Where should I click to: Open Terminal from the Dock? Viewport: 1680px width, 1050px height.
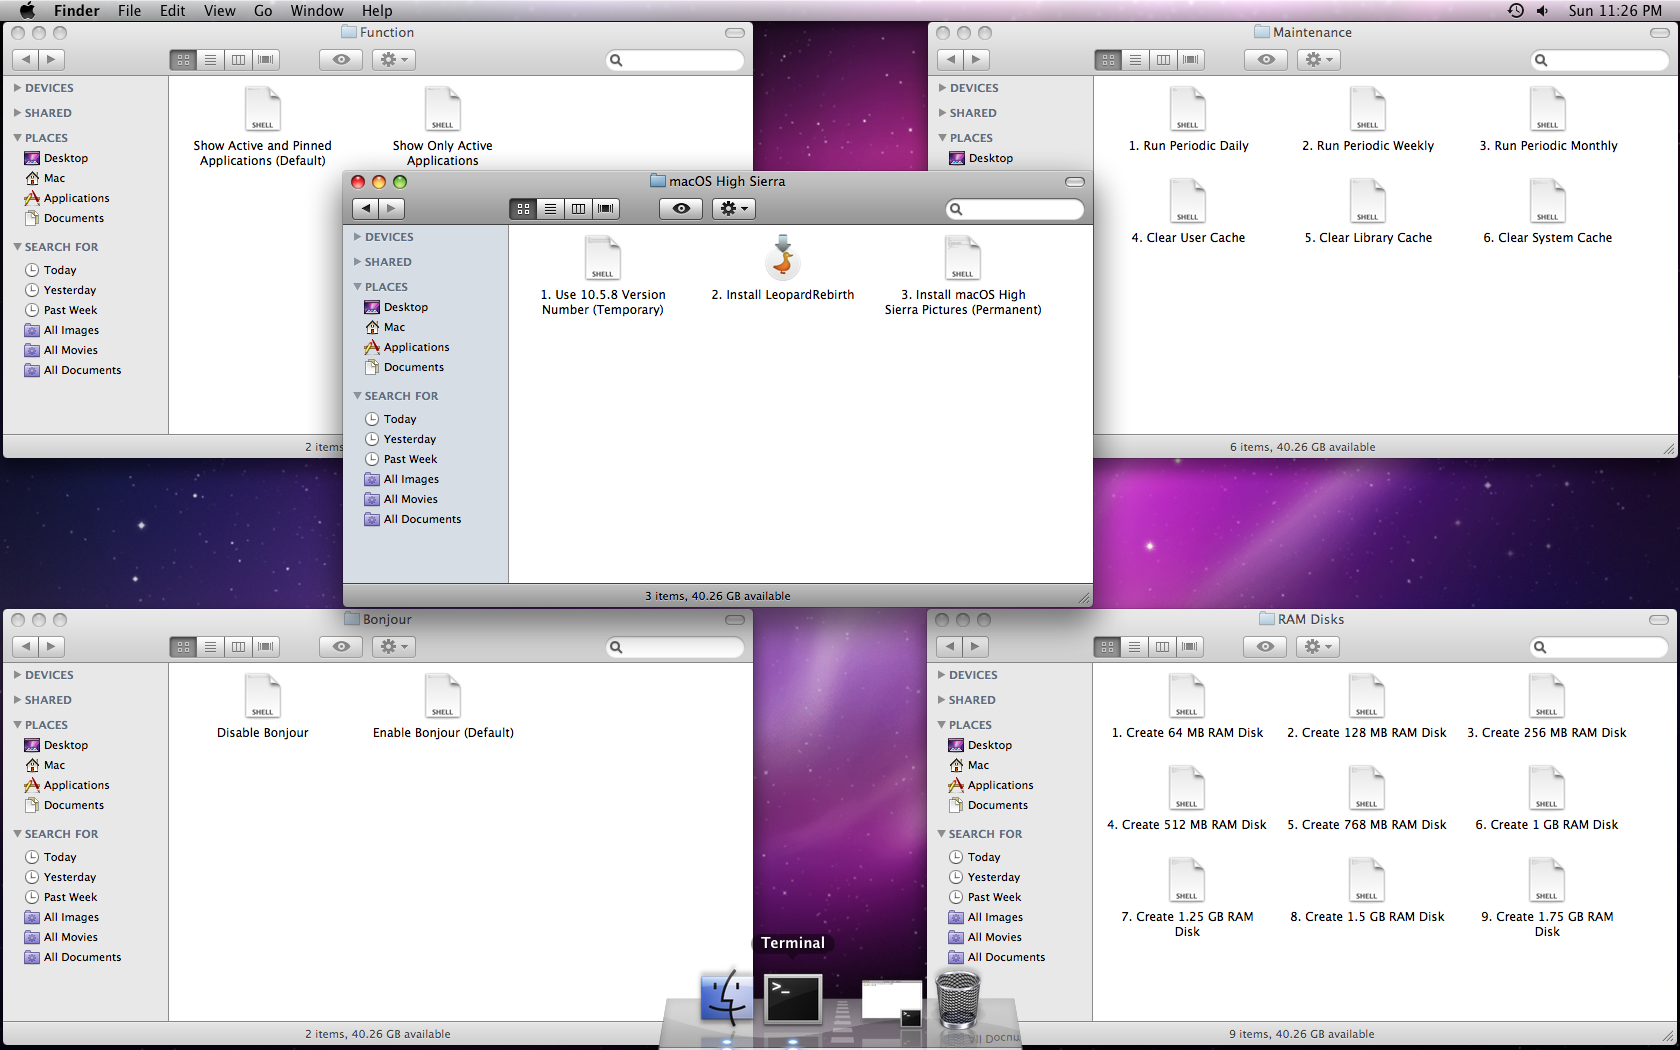(x=793, y=998)
